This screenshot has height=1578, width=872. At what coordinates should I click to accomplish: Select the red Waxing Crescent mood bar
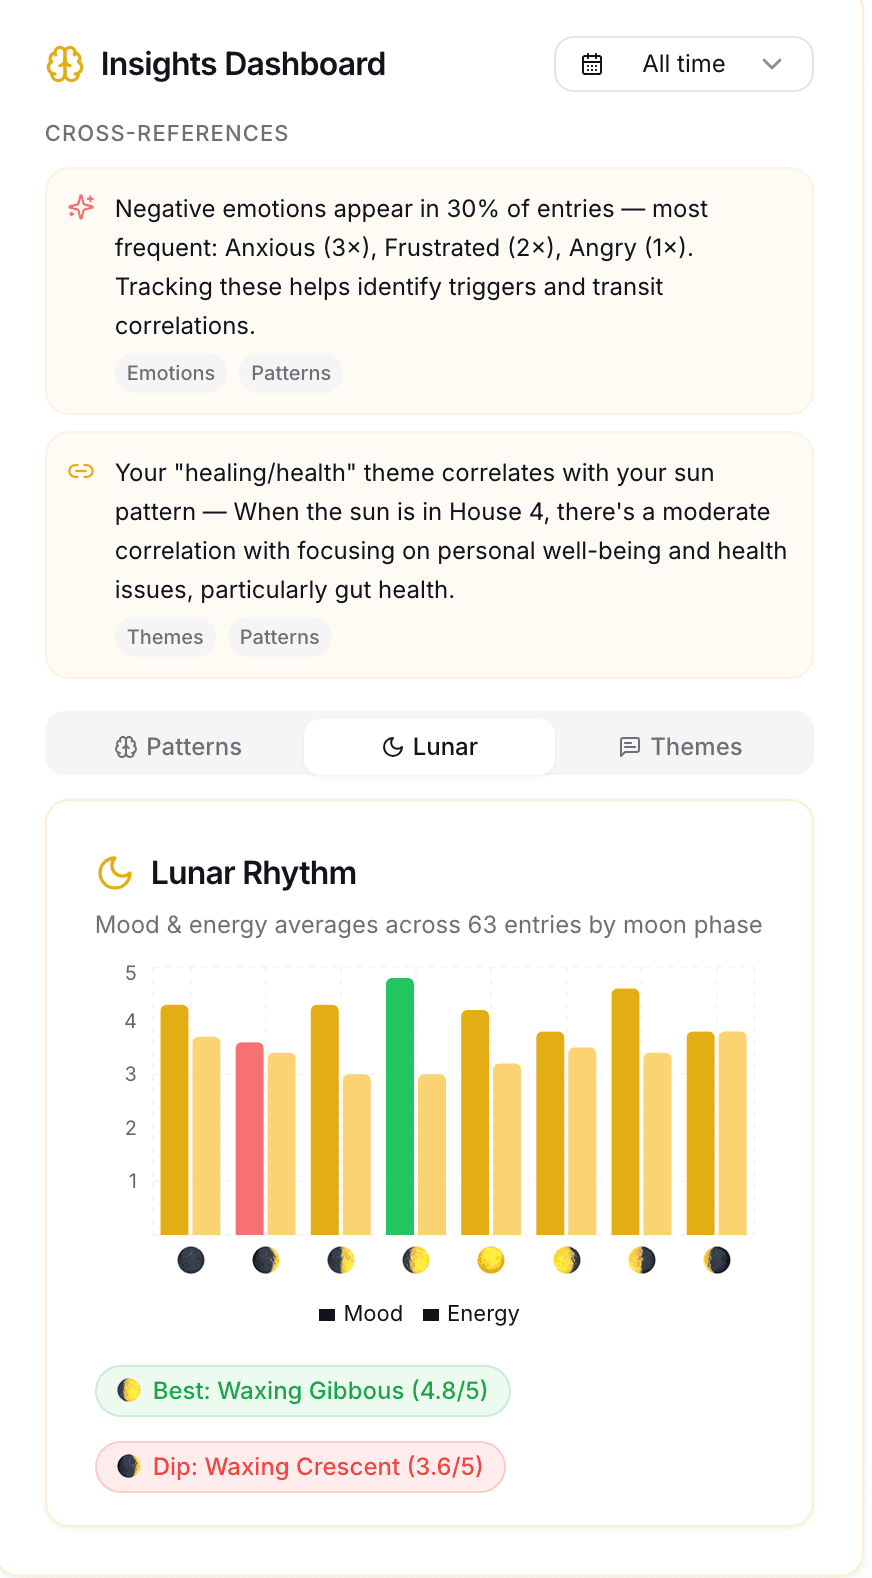point(250,1138)
